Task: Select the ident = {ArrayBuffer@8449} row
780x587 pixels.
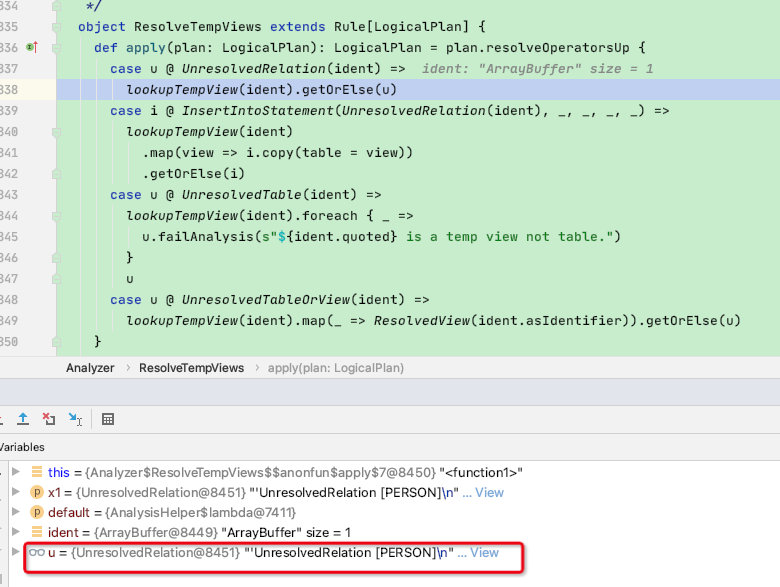Action: 199,532
